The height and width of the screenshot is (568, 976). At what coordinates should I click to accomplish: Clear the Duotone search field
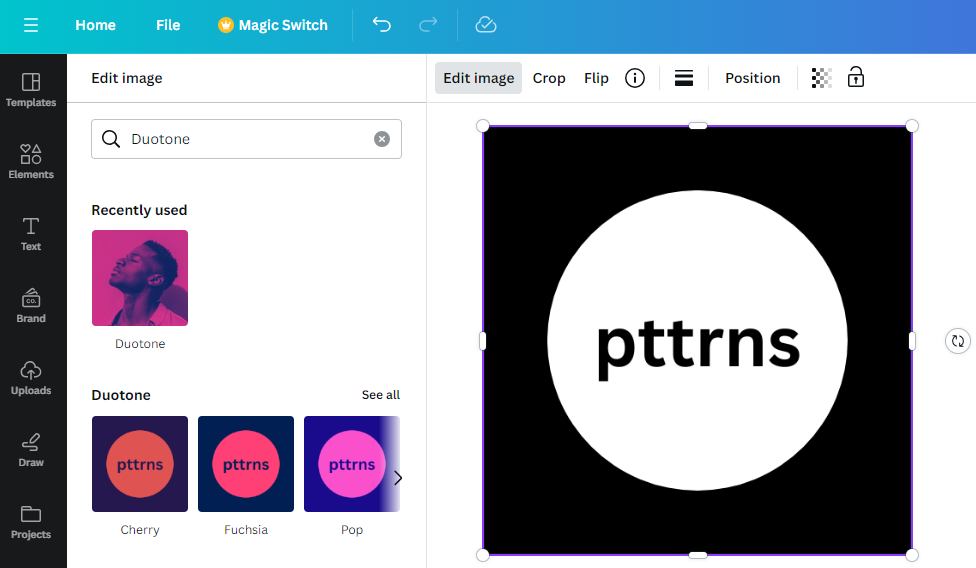point(382,139)
